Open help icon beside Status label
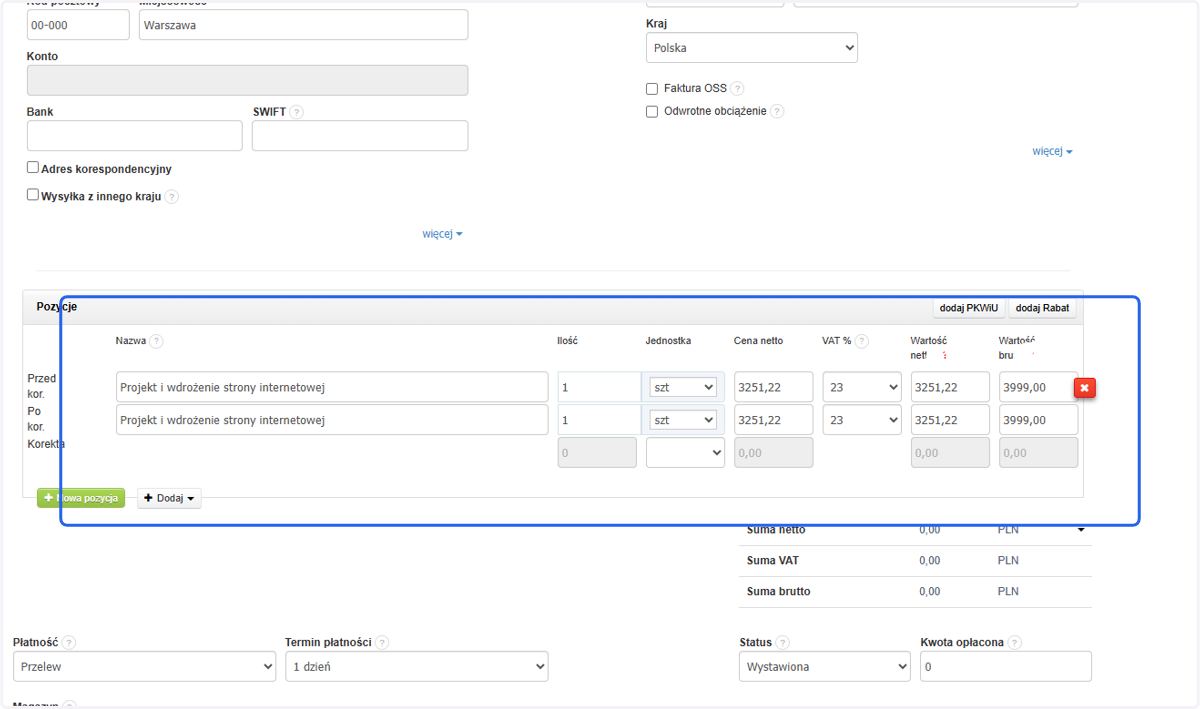Image resolution: width=1200 pixels, height=709 pixels. (x=783, y=643)
